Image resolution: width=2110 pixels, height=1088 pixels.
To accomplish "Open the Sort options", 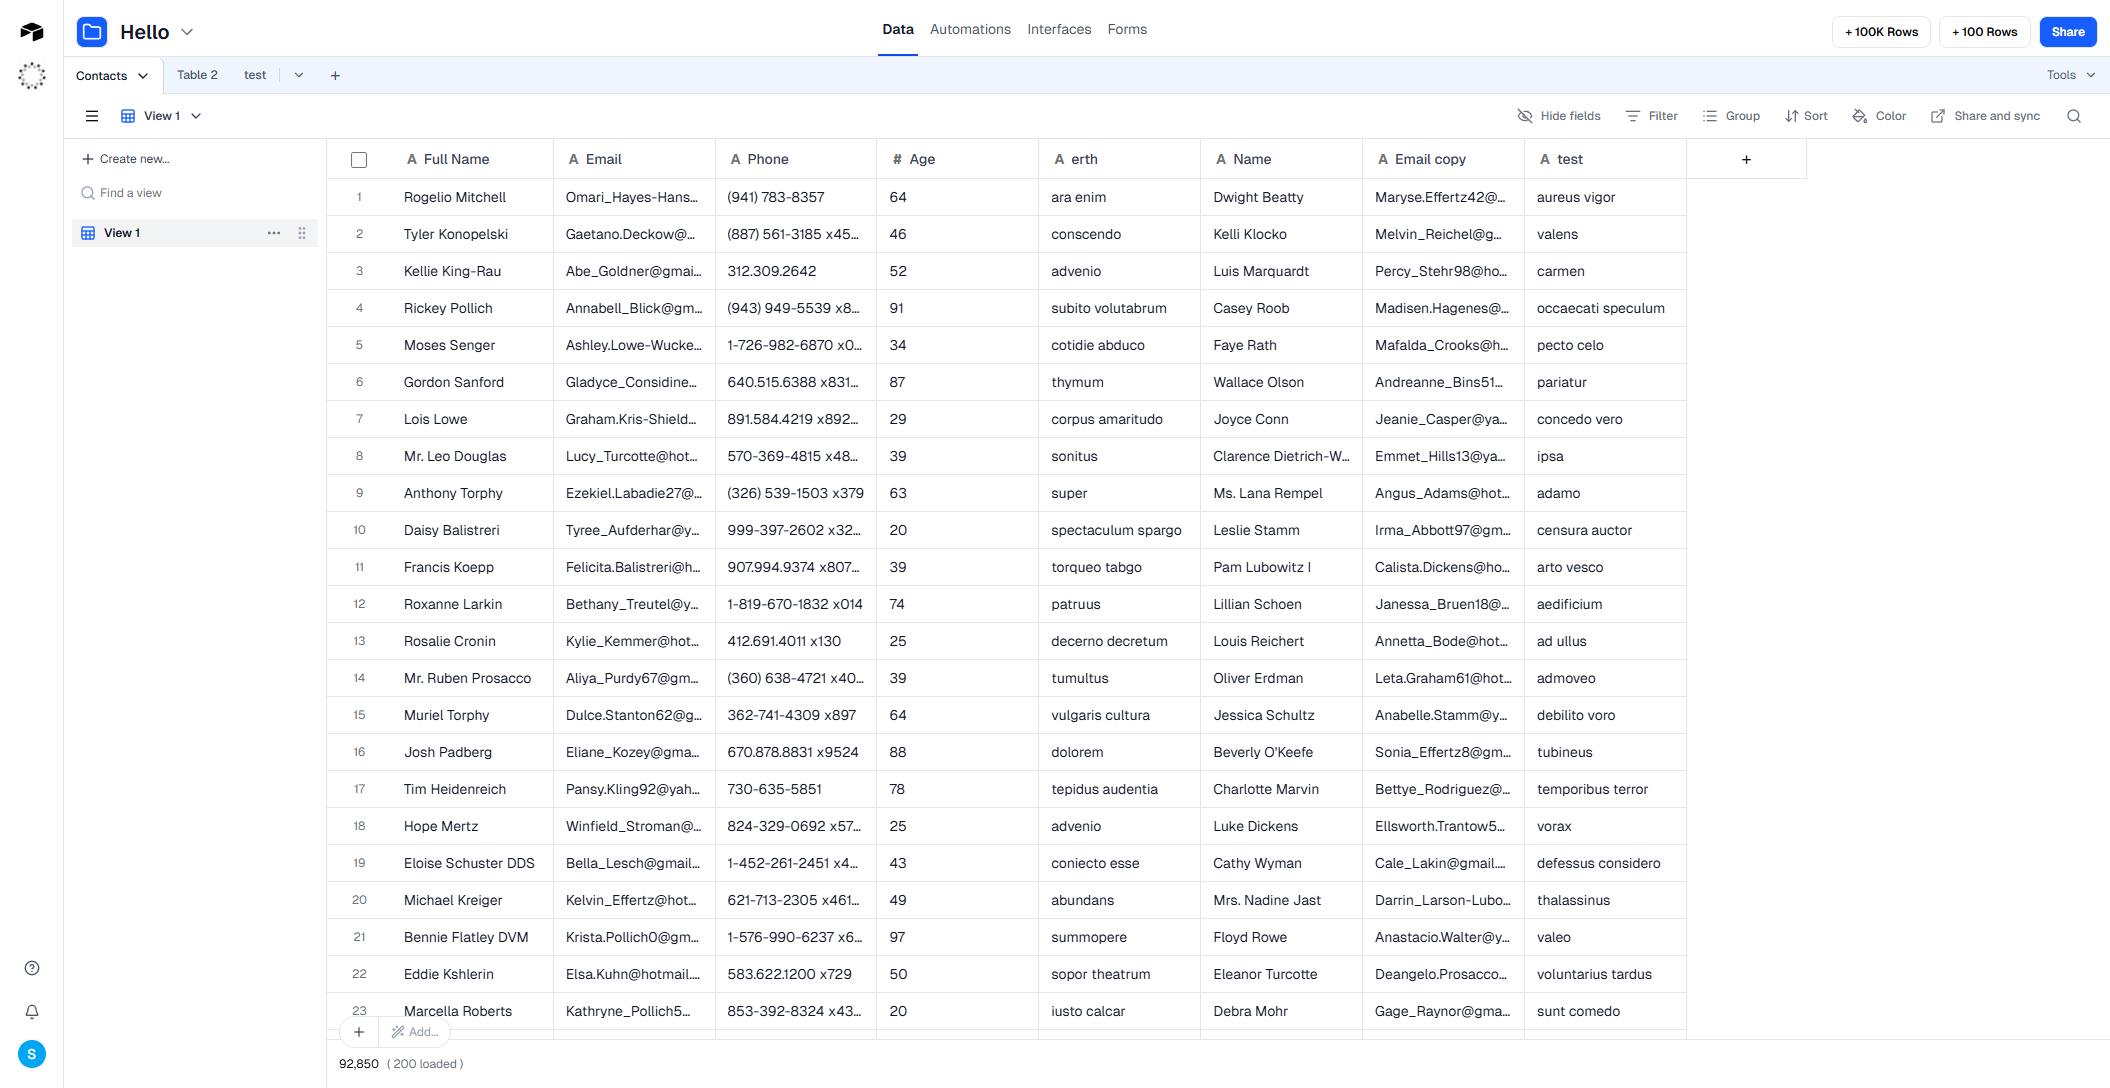I will [x=1806, y=115].
